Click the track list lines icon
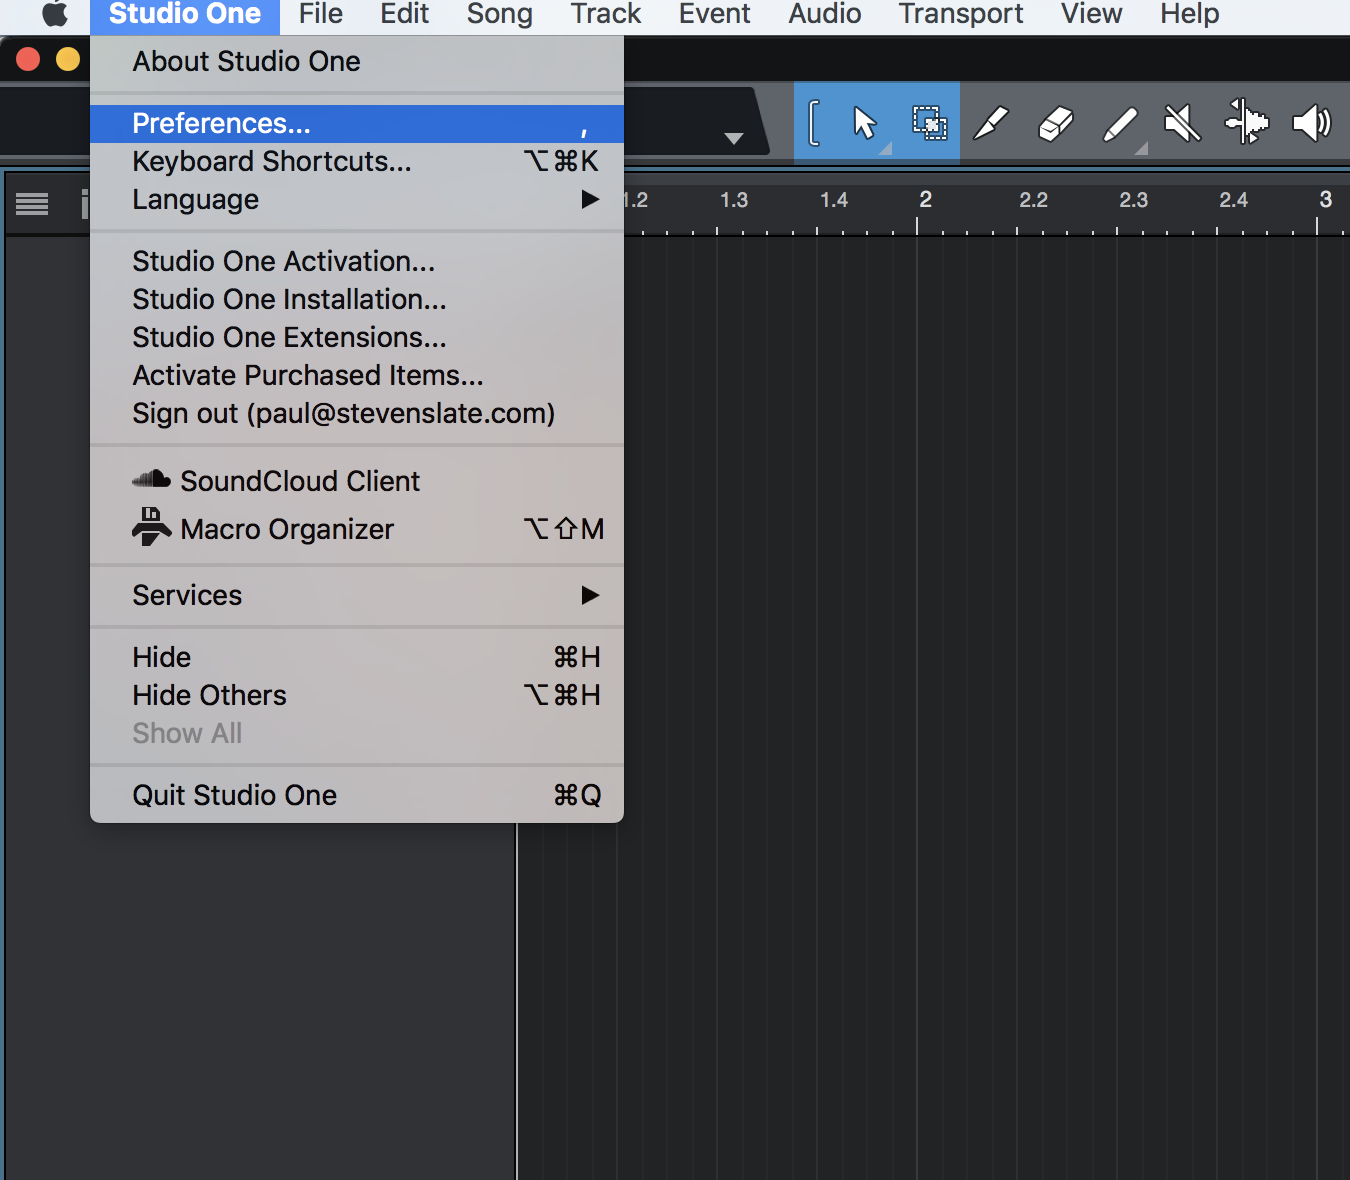The height and width of the screenshot is (1180, 1350). pyautogui.click(x=32, y=204)
